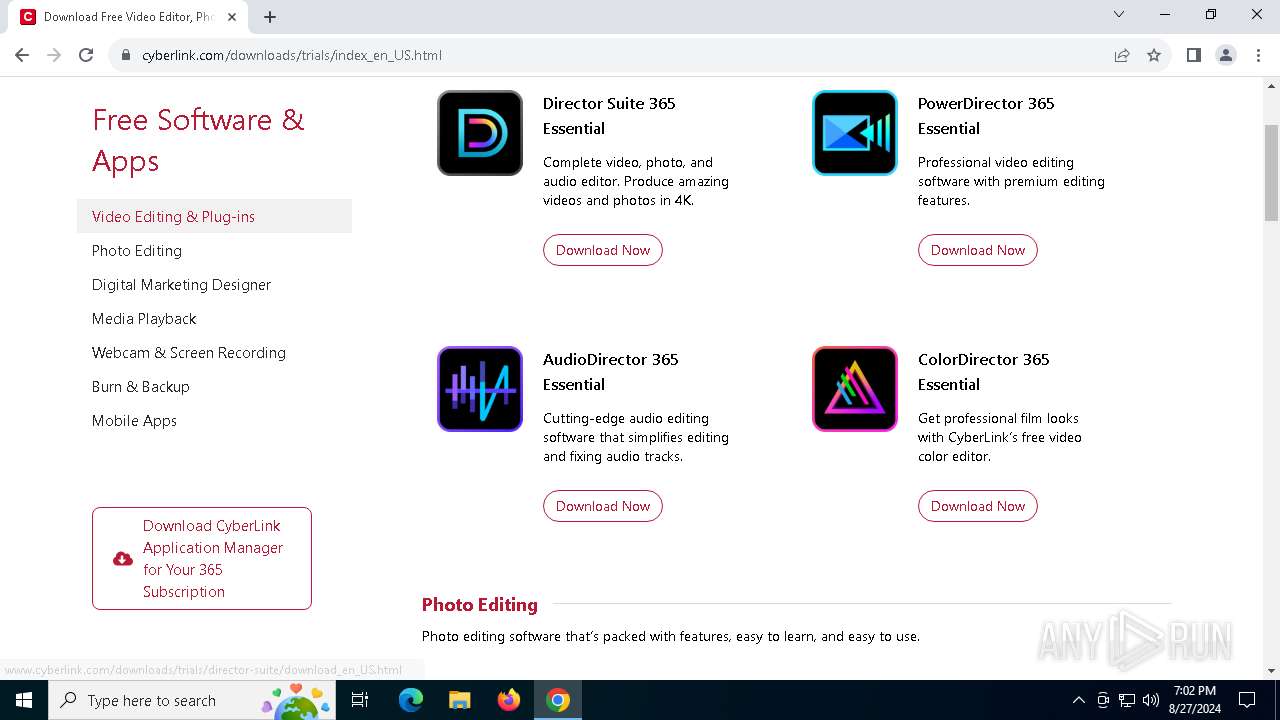Download ColorDirector 365 Essential now
Viewport: 1280px width, 720px height.
click(978, 506)
